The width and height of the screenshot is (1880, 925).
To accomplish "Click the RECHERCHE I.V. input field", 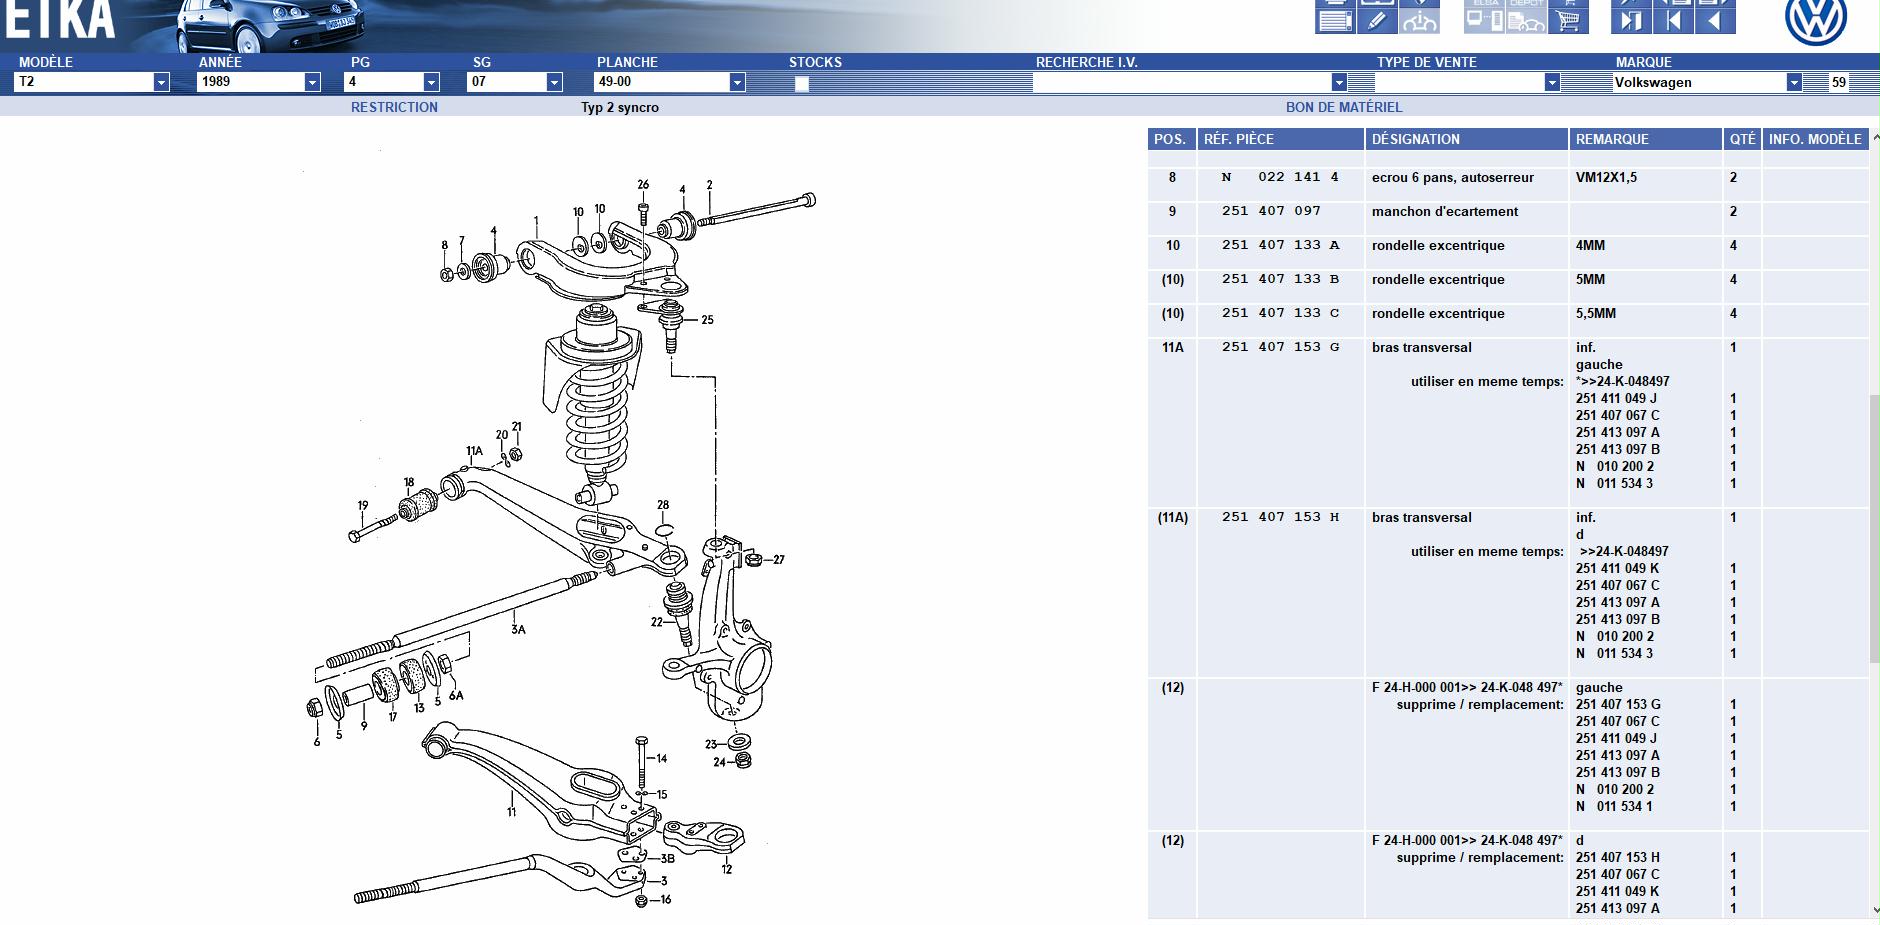I will pyautogui.click(x=1191, y=82).
